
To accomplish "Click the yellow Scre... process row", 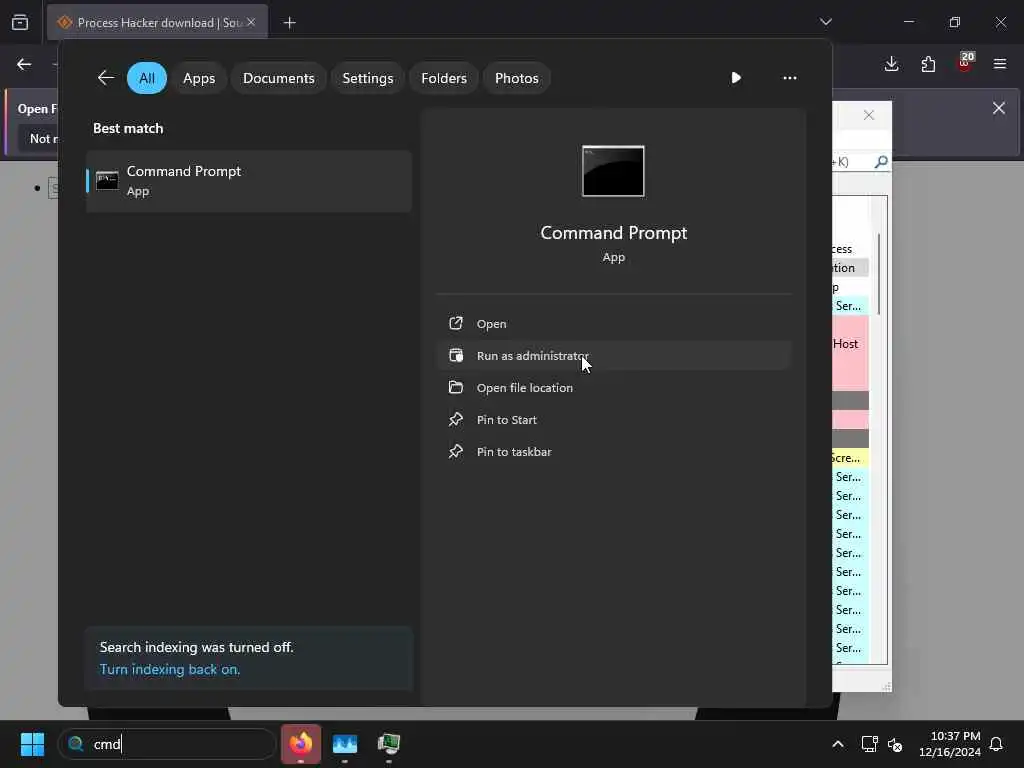I will (850, 458).
